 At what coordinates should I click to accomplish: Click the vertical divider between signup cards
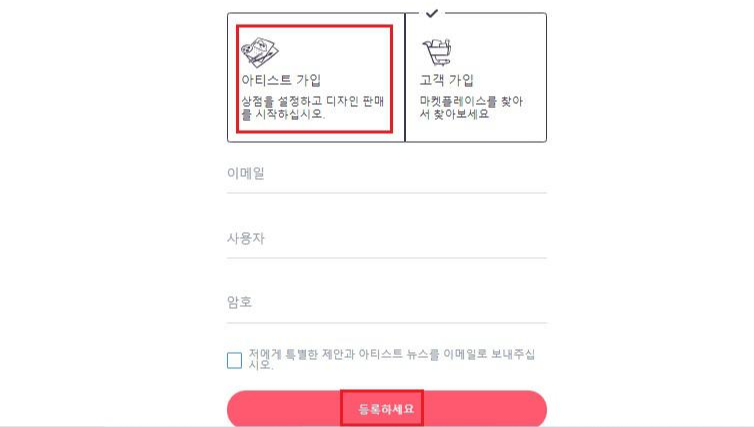405,77
